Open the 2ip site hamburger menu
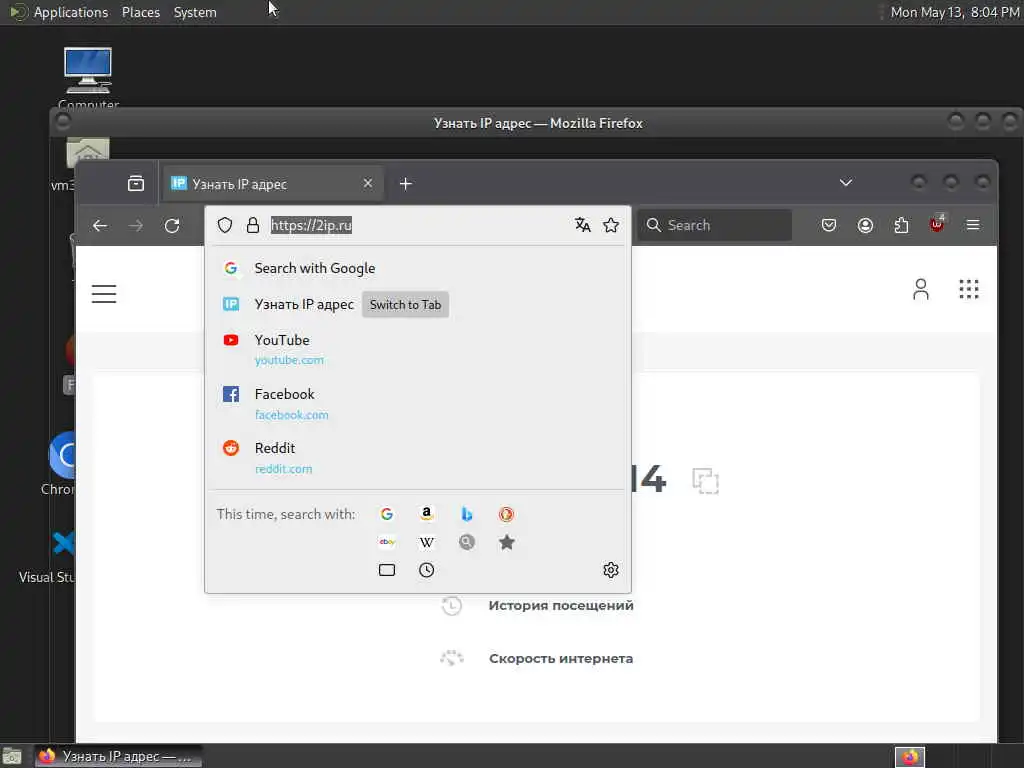 104,294
